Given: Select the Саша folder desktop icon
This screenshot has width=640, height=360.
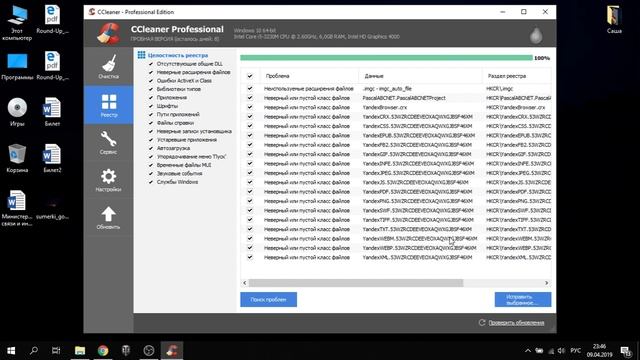Looking at the screenshot, I should (614, 20).
